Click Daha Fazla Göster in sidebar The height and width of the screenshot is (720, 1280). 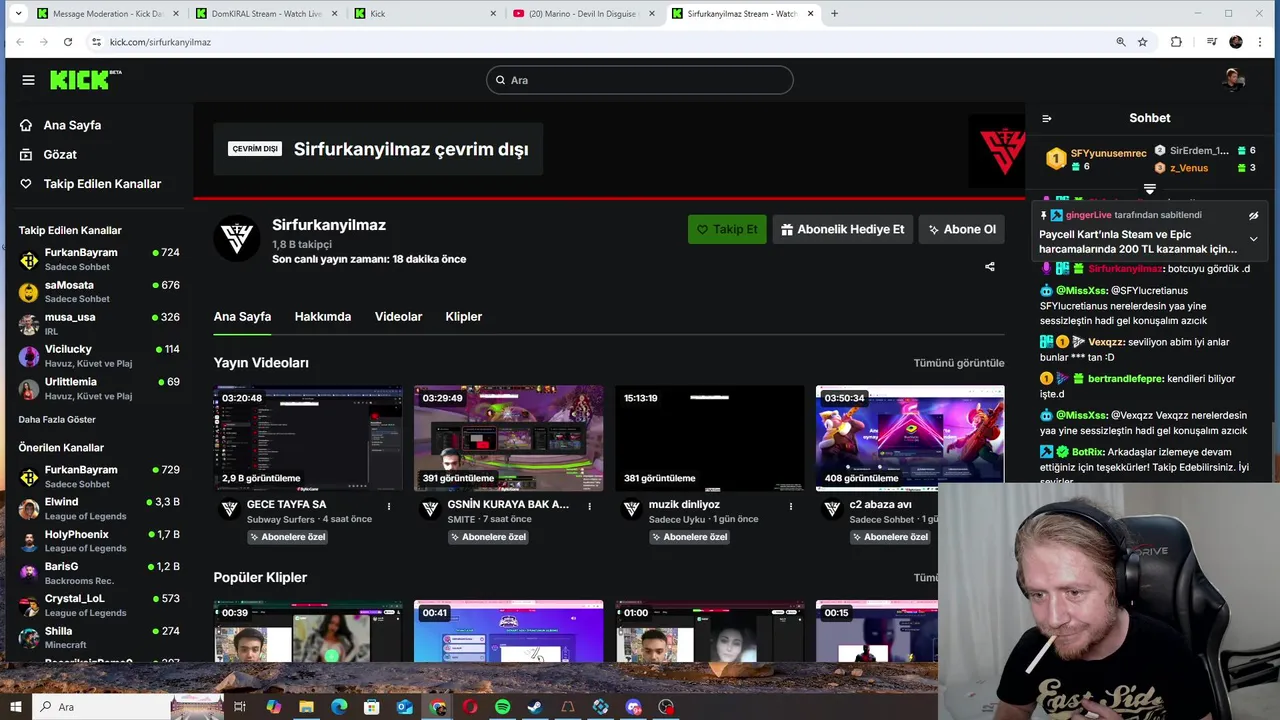click(57, 419)
